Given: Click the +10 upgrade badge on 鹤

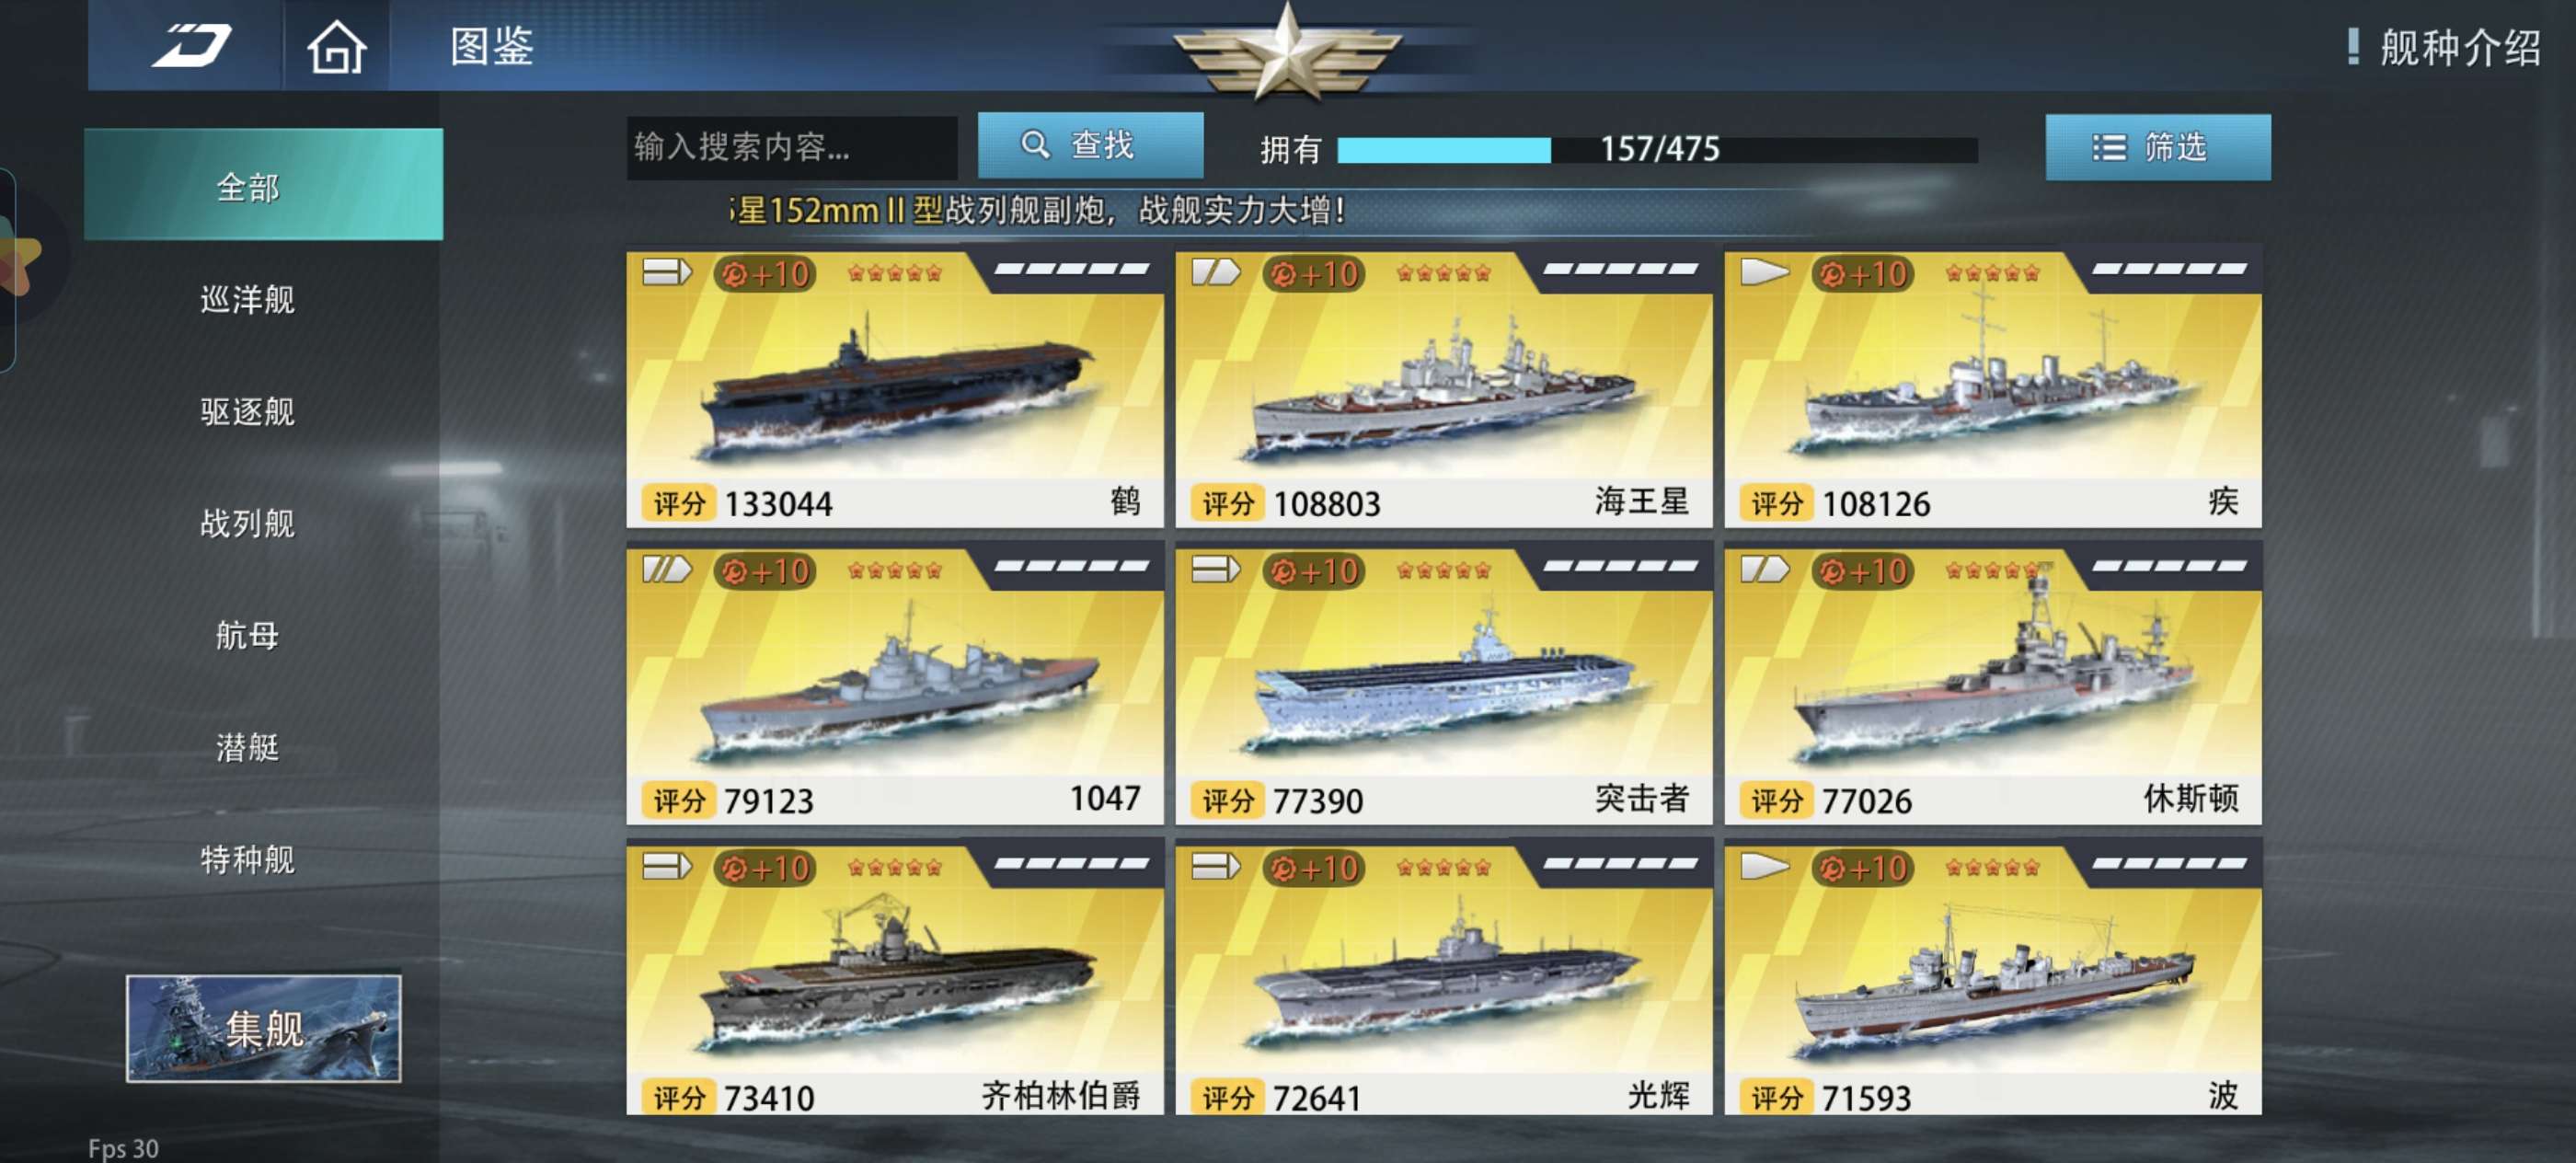Looking at the screenshot, I should click(x=765, y=273).
